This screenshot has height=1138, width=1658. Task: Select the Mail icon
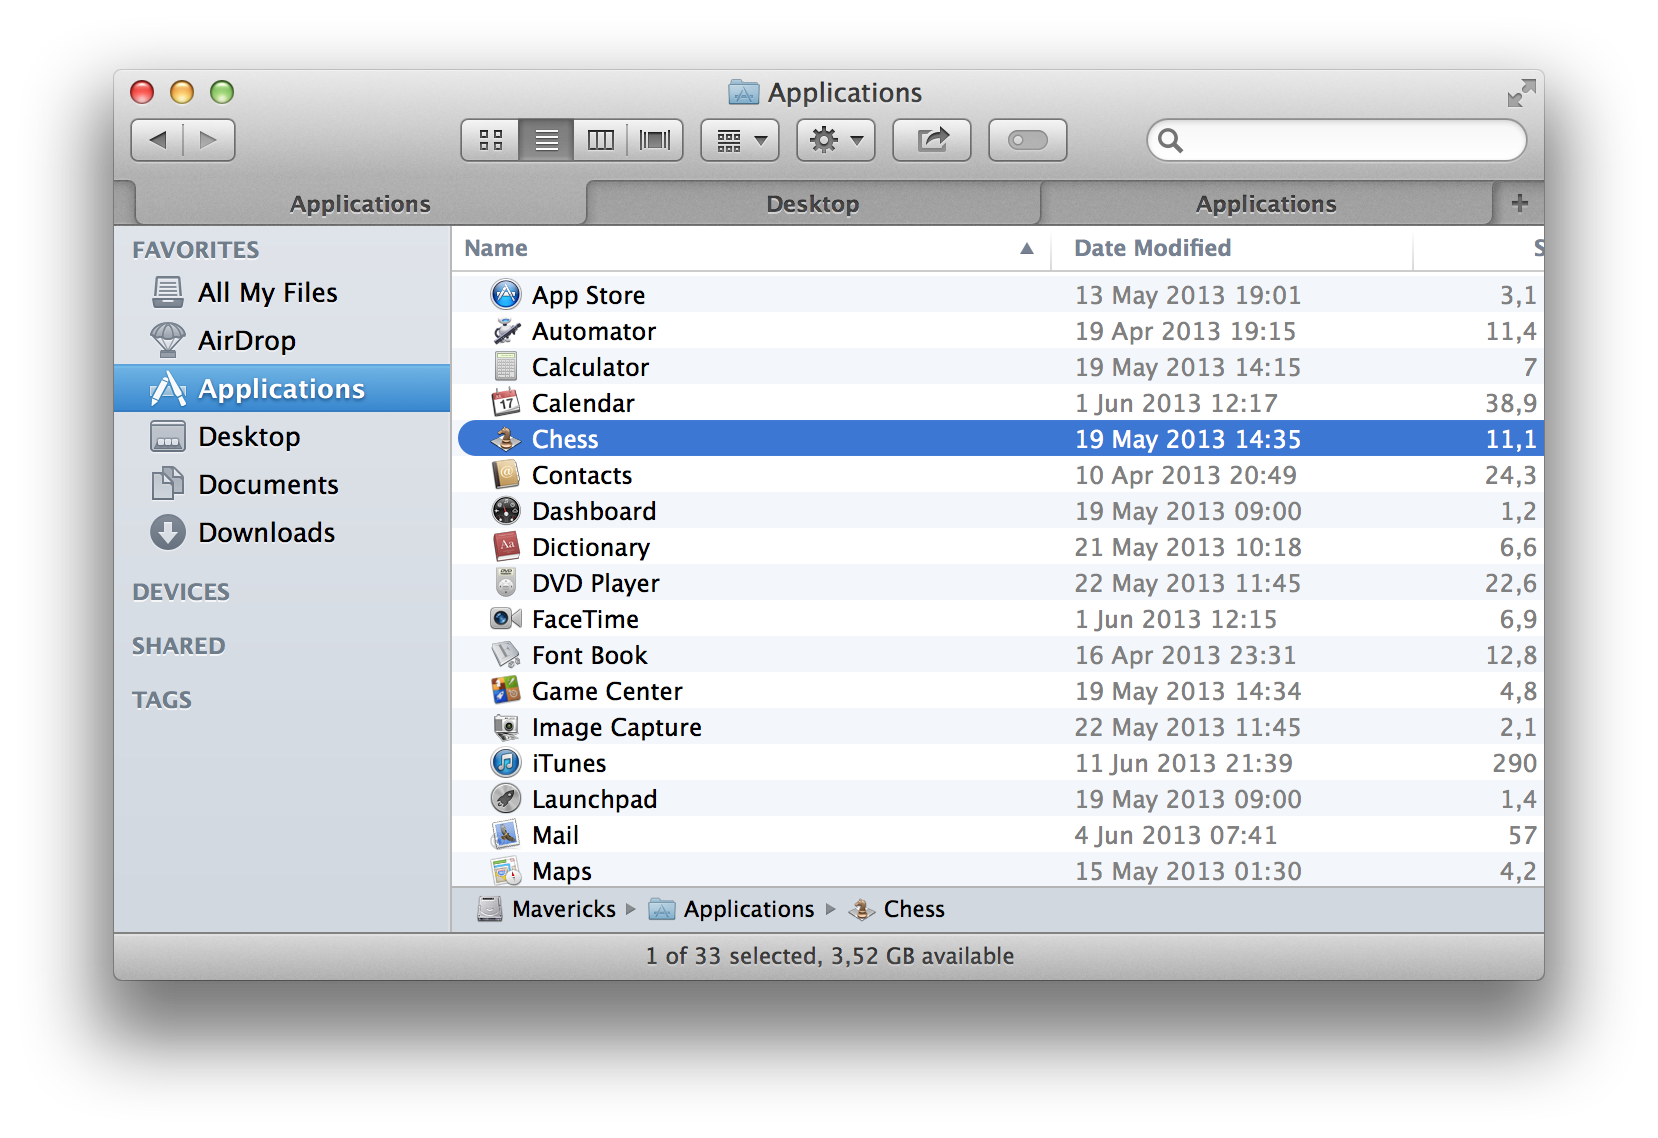tap(506, 835)
